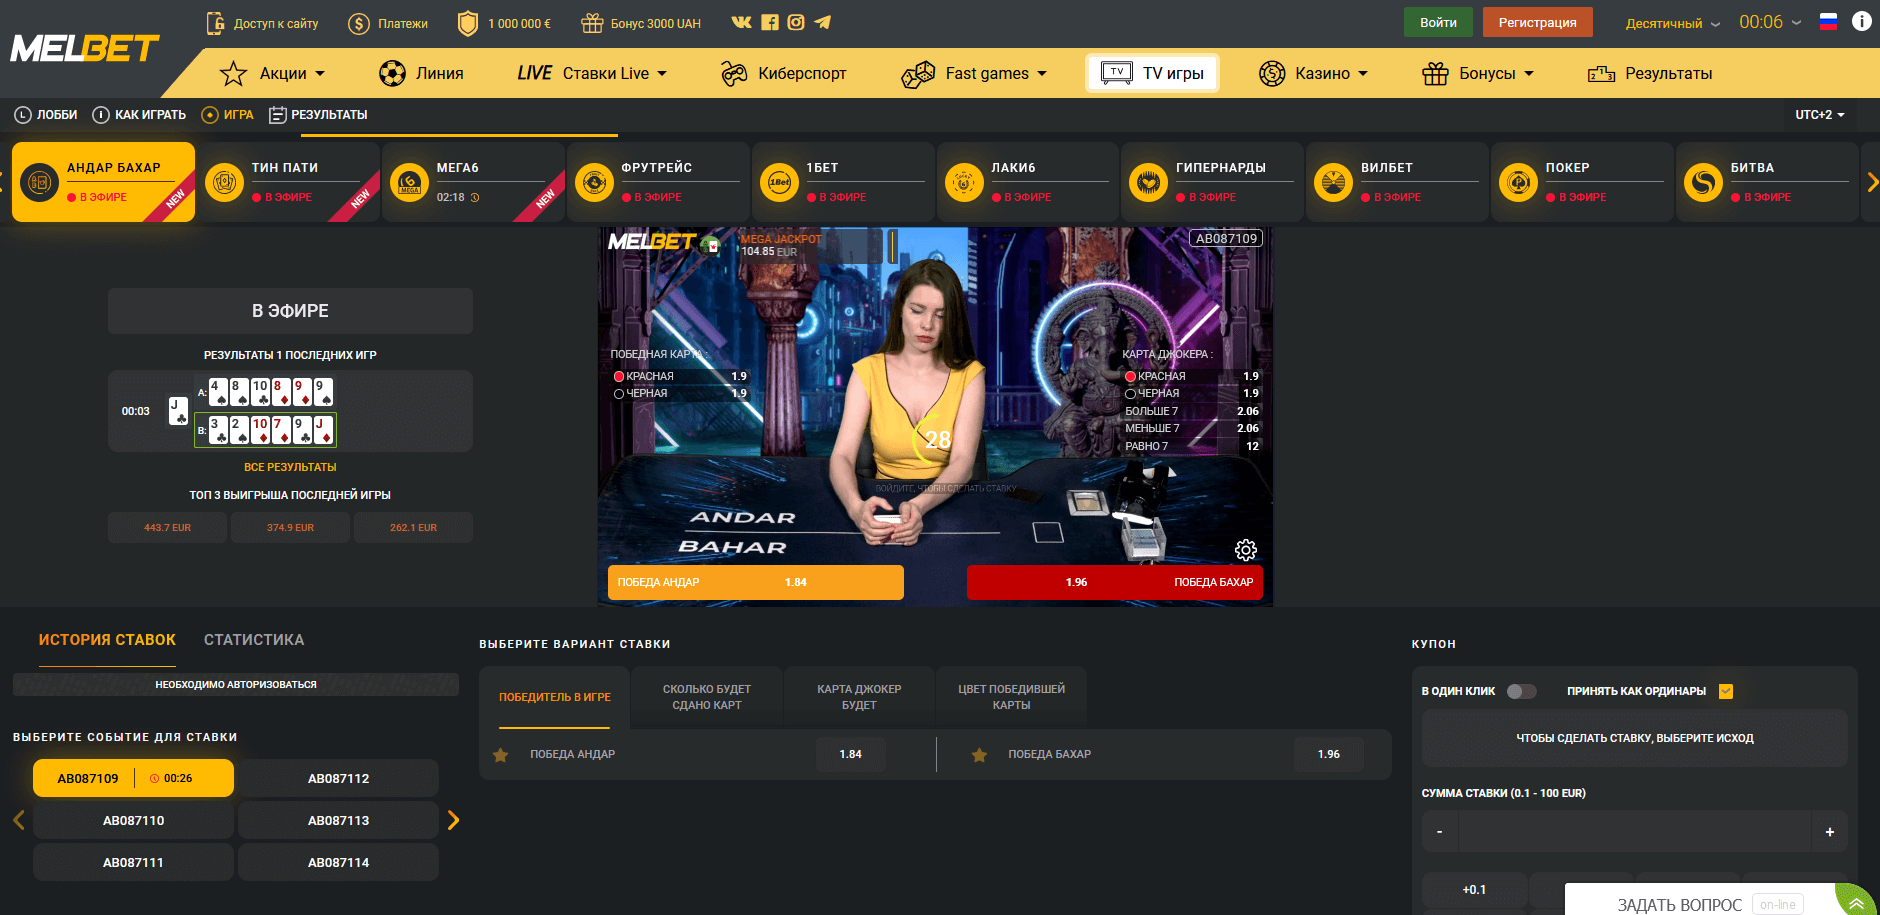Switch to Карта джокер будет tab

pyautogui.click(x=859, y=697)
